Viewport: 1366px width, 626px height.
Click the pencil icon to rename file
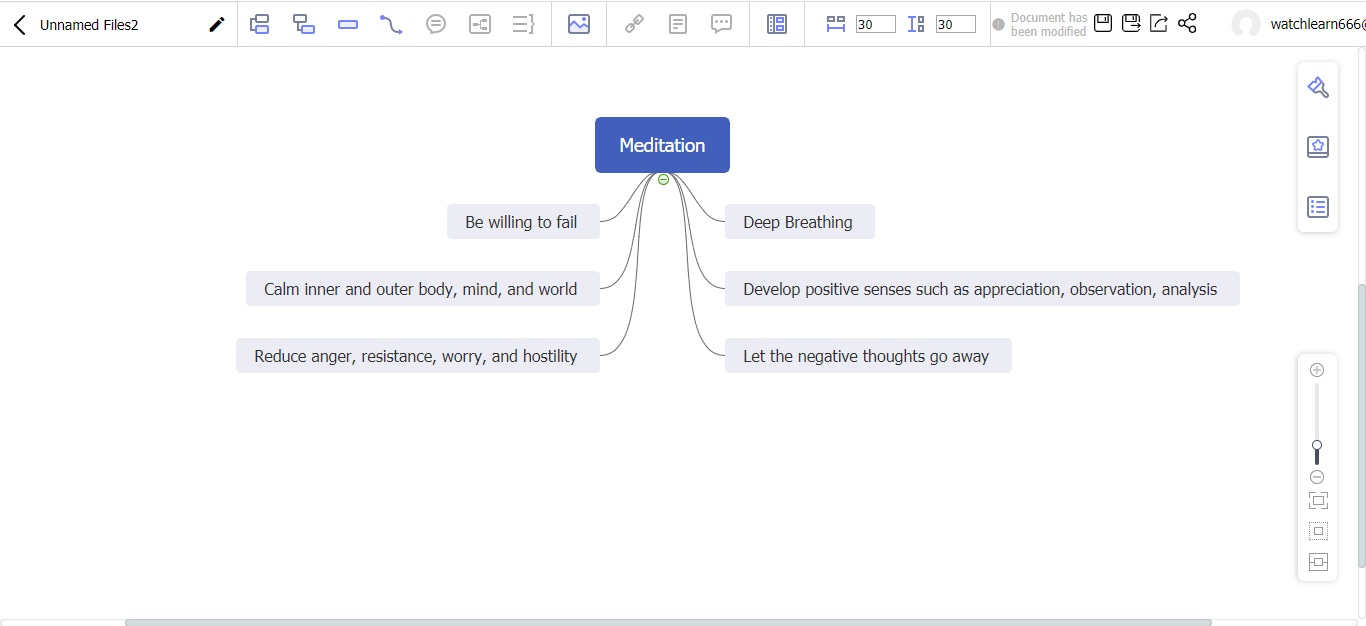tap(216, 25)
